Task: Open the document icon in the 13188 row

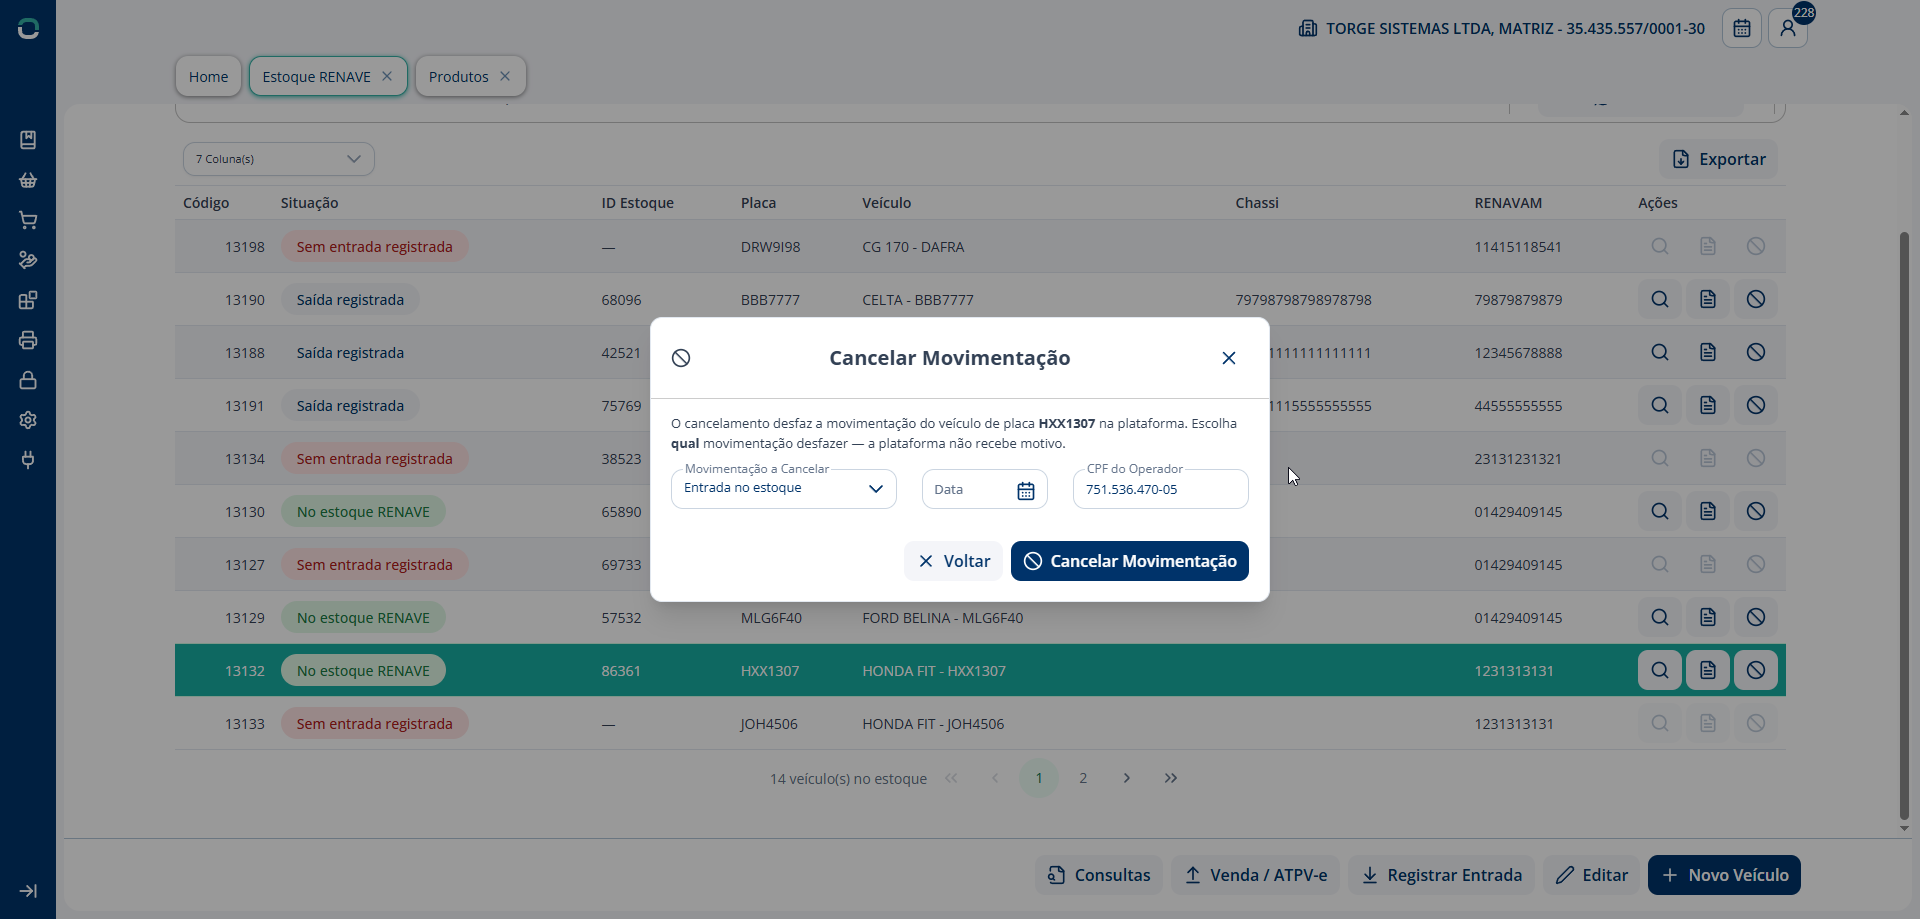Action: click(x=1708, y=352)
